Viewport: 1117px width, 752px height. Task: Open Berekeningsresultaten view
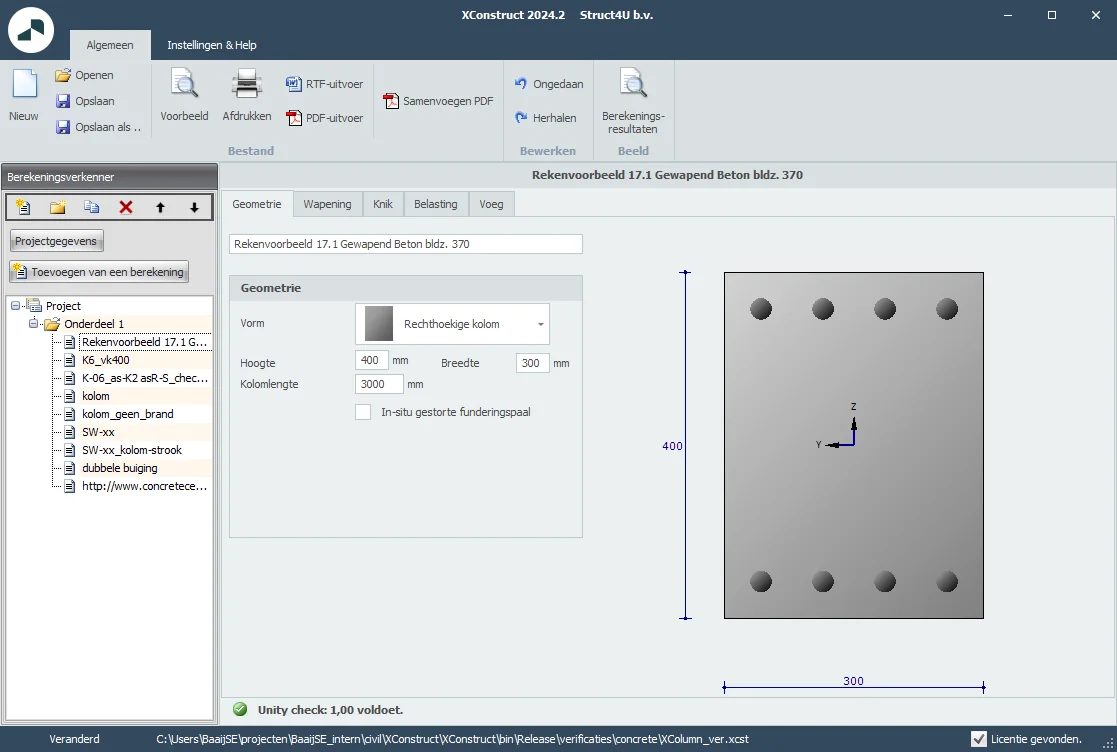pyautogui.click(x=633, y=101)
